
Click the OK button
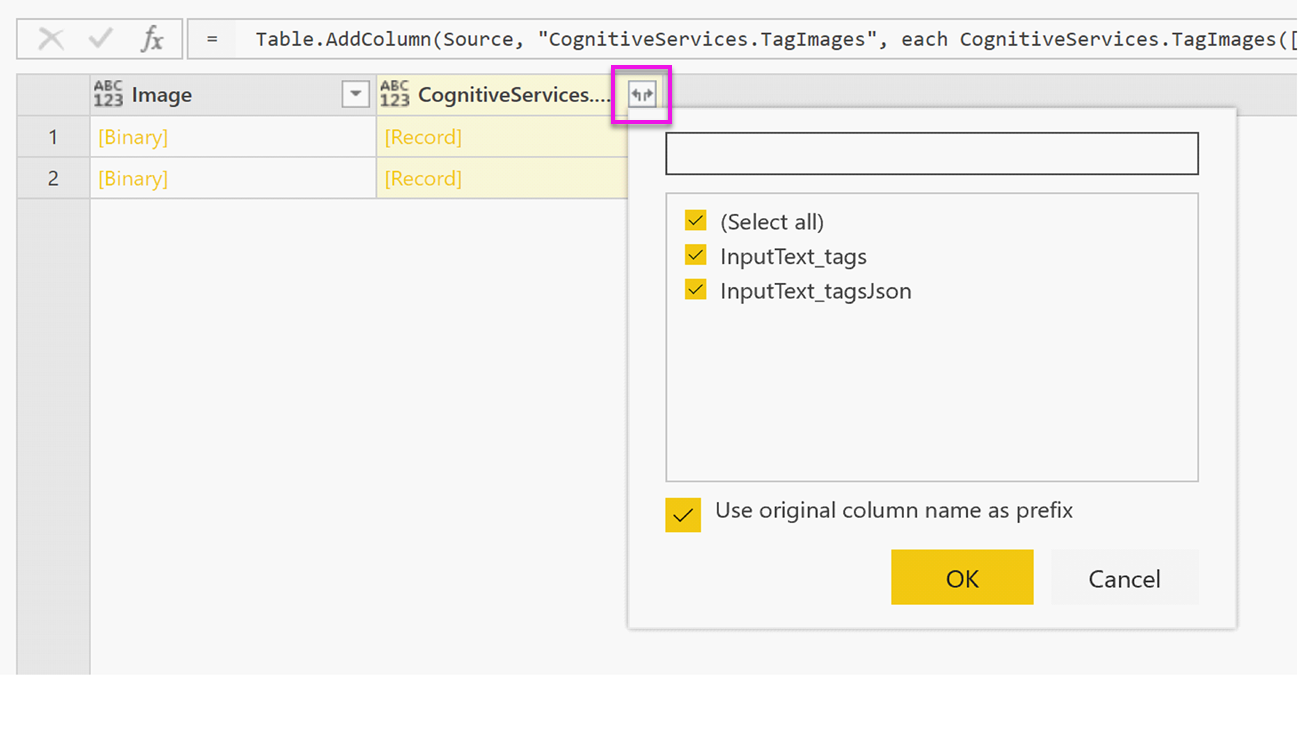click(962, 577)
